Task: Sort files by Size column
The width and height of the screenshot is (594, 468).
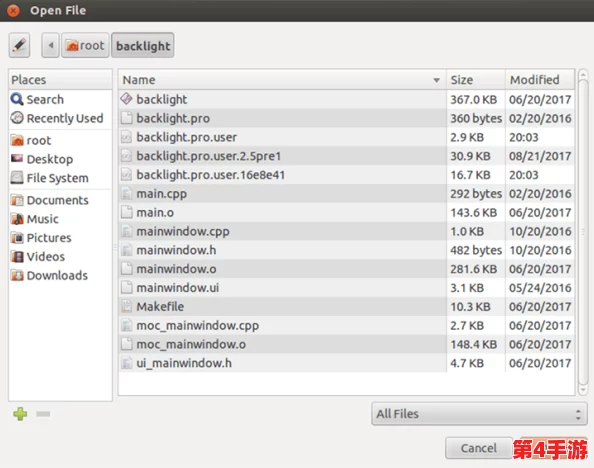Action: pyautogui.click(x=476, y=80)
